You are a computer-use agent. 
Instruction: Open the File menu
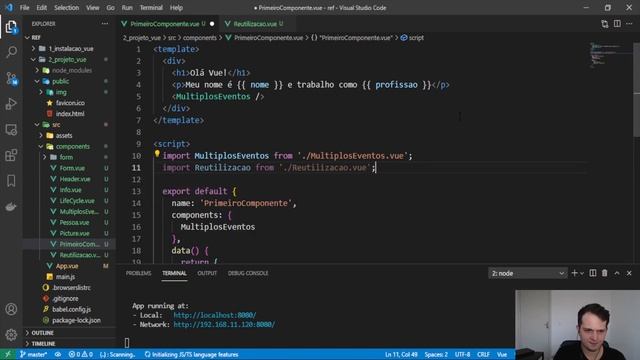24,7
